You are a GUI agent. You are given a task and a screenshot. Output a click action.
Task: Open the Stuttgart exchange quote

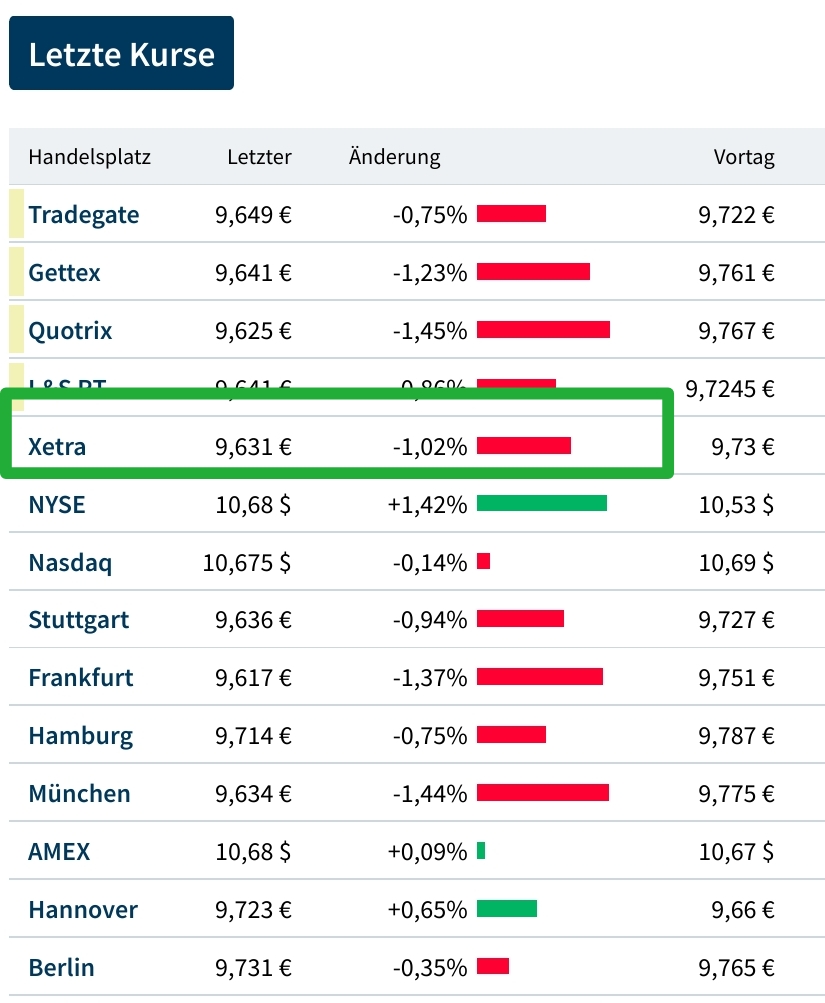pos(79,620)
